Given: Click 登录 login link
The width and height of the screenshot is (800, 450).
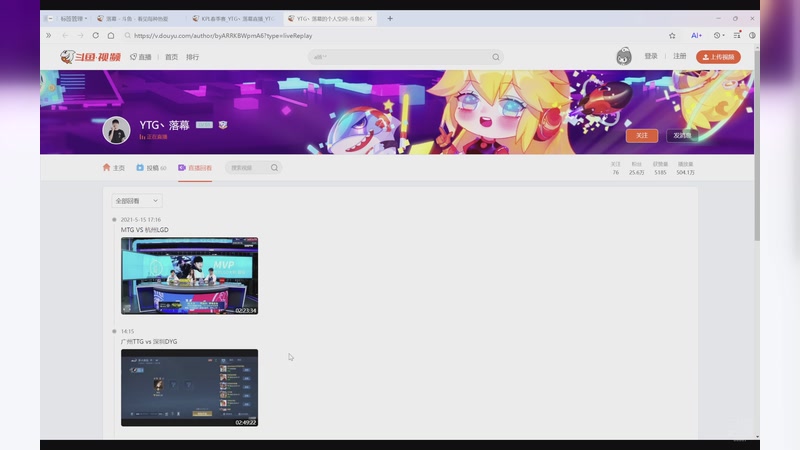Looking at the screenshot, I should pyautogui.click(x=651, y=56).
